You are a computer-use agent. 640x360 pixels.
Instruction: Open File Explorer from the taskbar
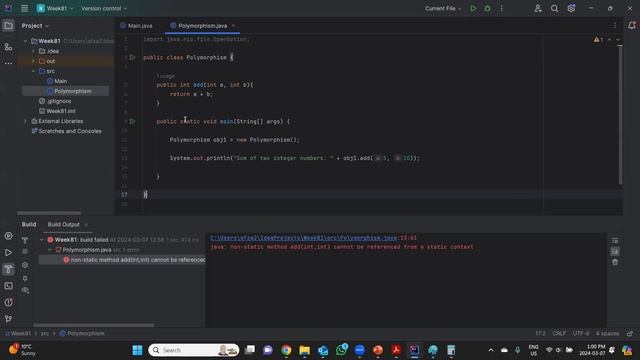[x=304, y=350]
